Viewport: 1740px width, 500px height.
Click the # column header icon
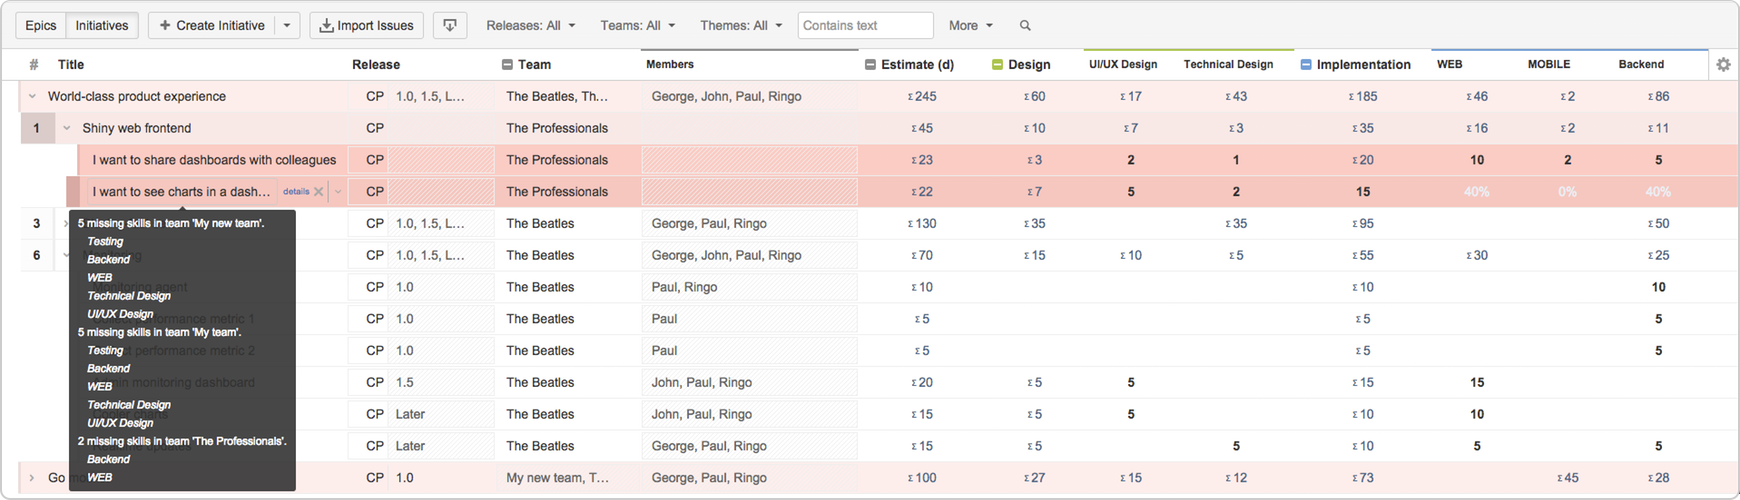[34, 64]
